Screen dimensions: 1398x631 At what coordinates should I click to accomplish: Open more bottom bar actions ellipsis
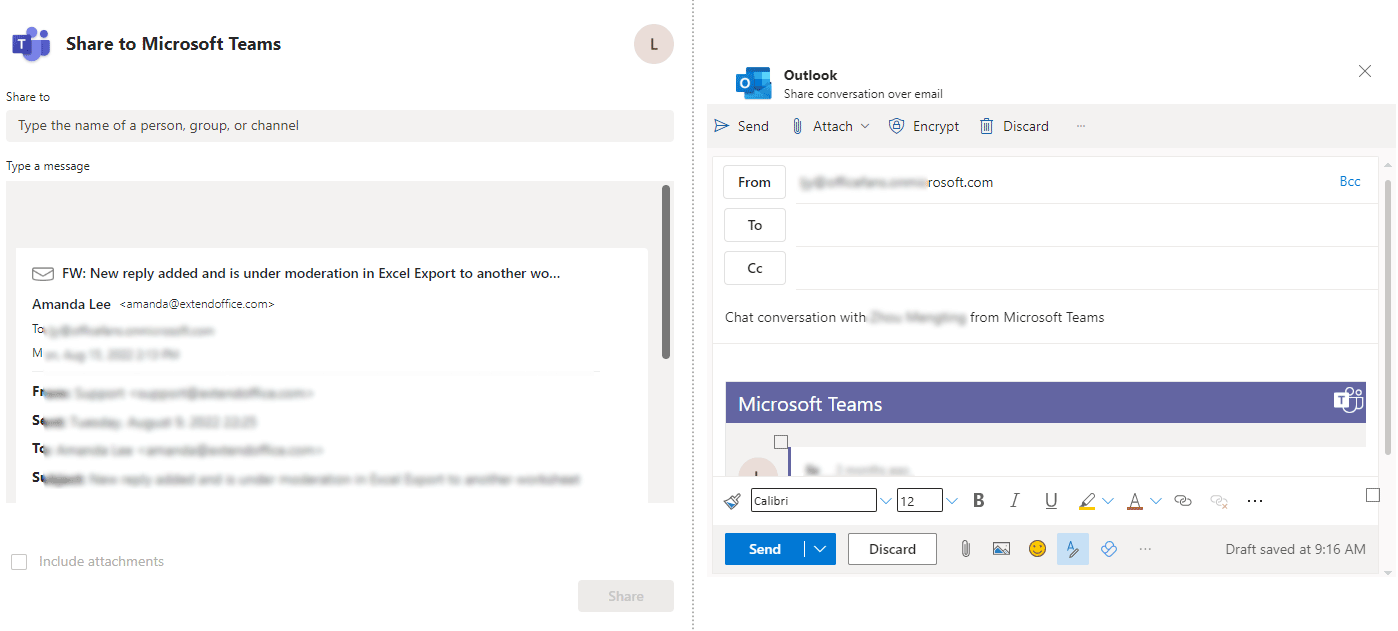[x=1145, y=549]
